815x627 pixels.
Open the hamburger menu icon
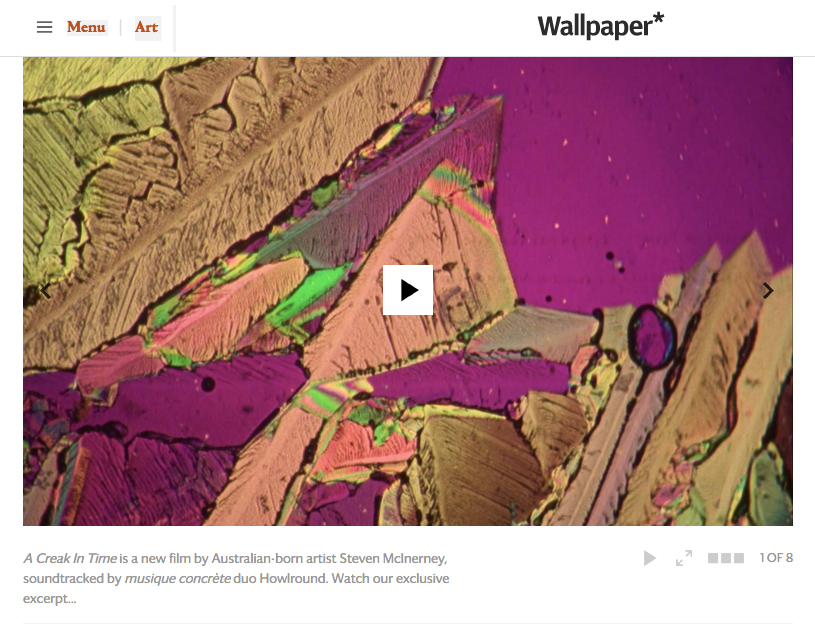[45, 27]
